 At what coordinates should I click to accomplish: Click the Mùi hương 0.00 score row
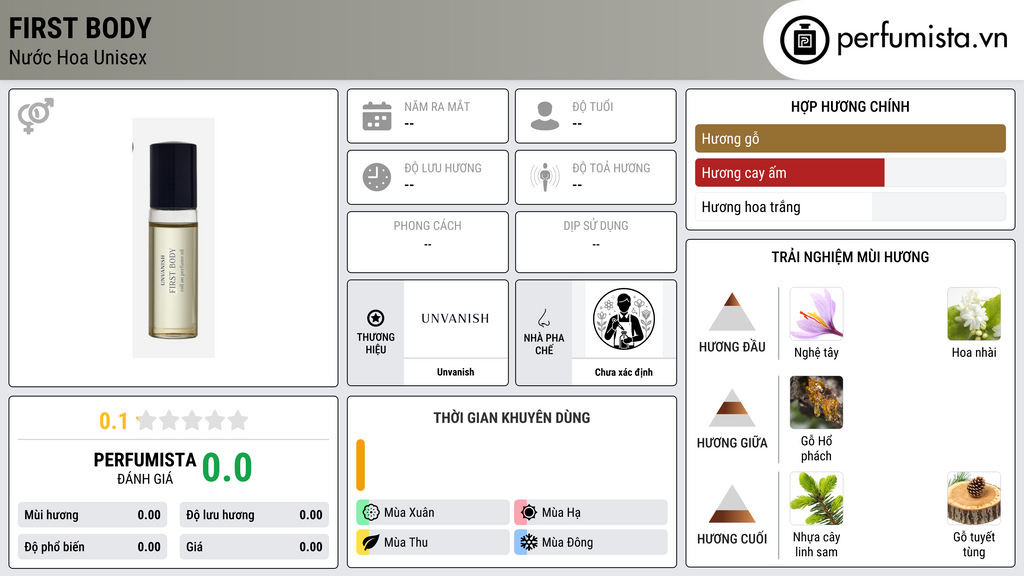(x=92, y=515)
